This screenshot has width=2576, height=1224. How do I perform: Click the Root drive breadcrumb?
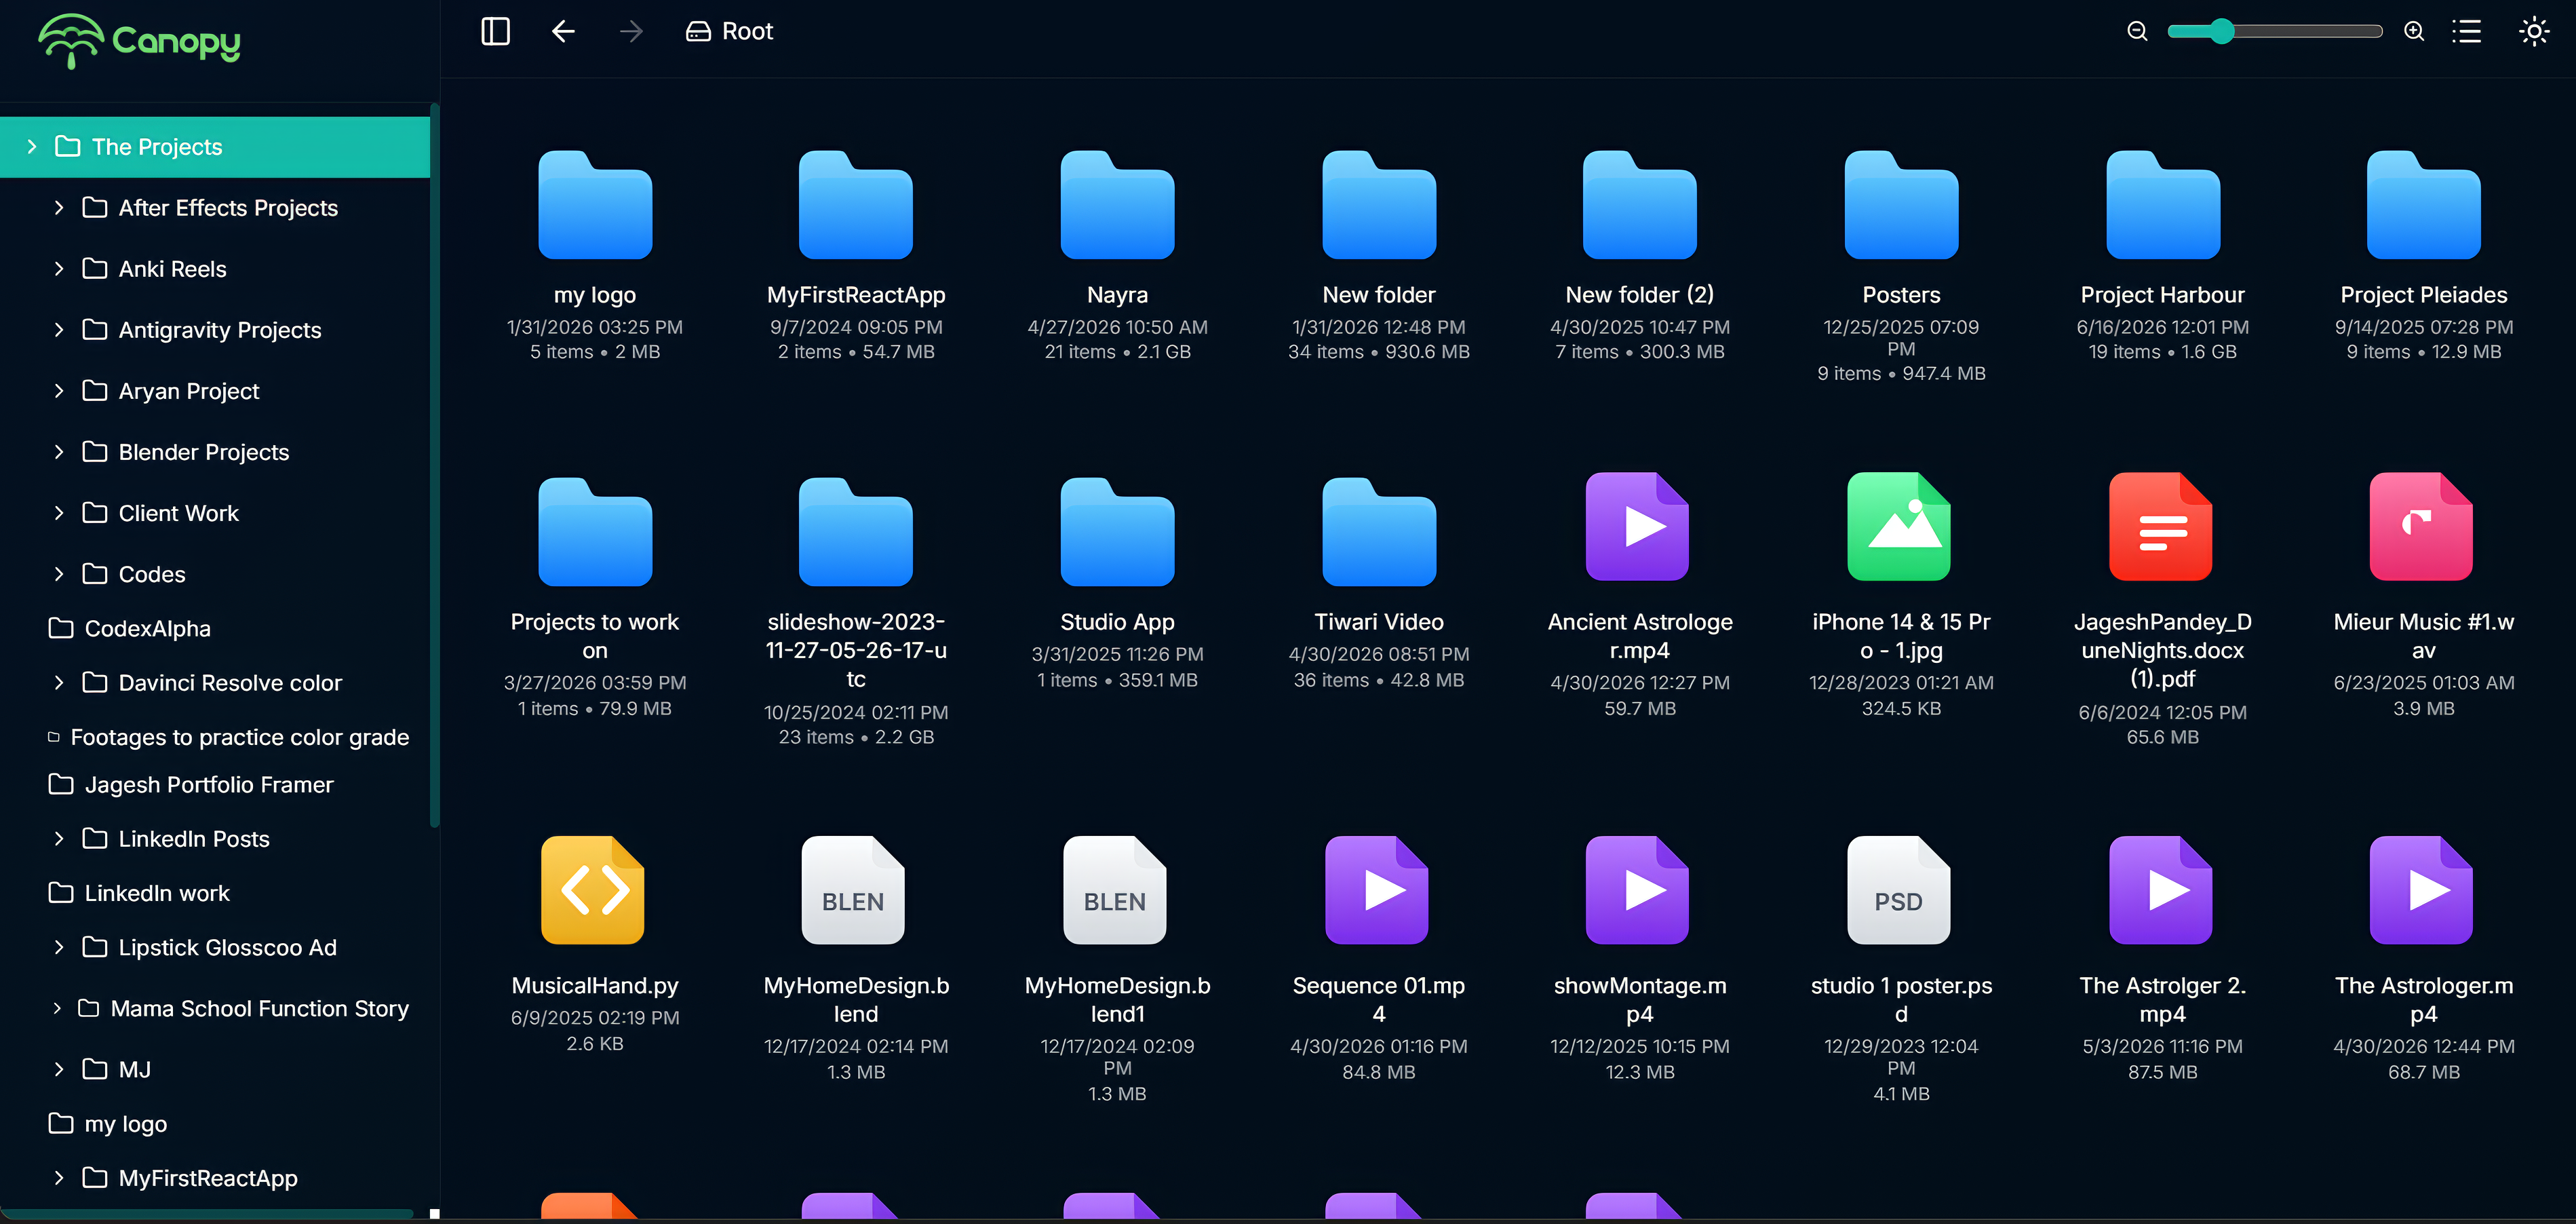(729, 31)
